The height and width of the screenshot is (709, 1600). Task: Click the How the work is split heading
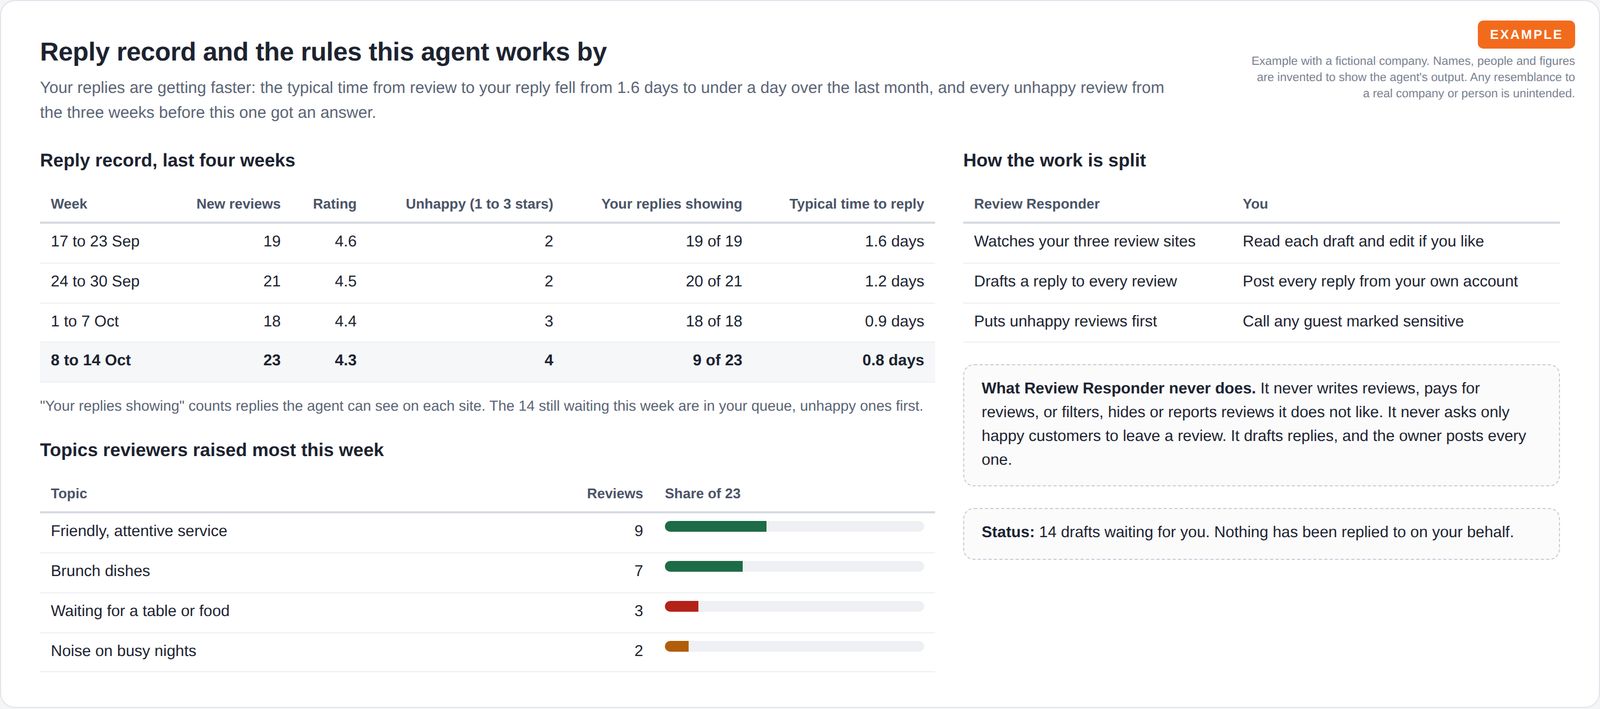[1054, 160]
